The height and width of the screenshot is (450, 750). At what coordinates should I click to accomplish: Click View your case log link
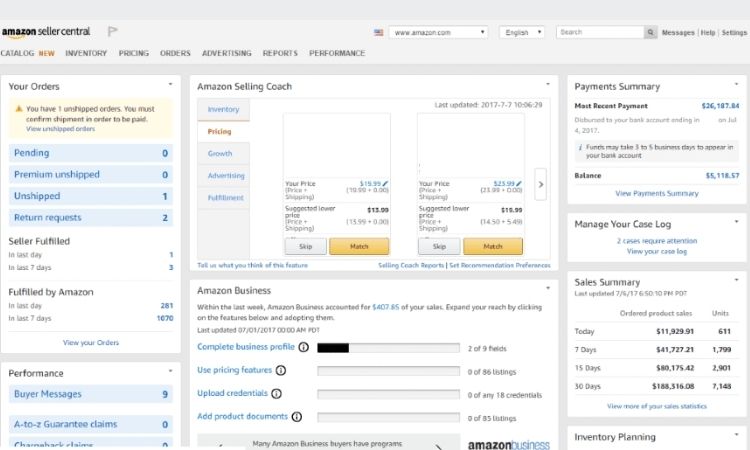pos(657,251)
